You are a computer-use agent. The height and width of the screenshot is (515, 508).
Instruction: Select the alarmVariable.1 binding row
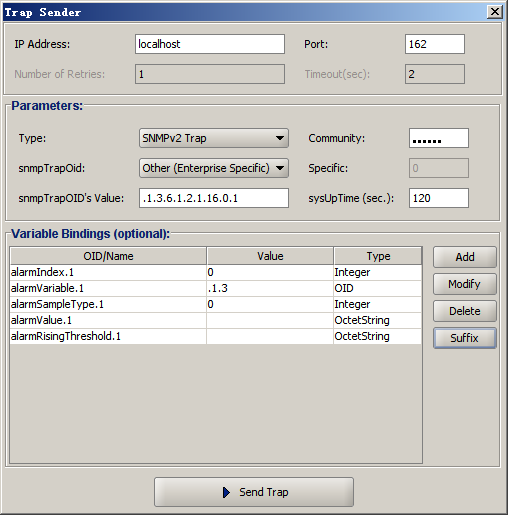coord(216,288)
